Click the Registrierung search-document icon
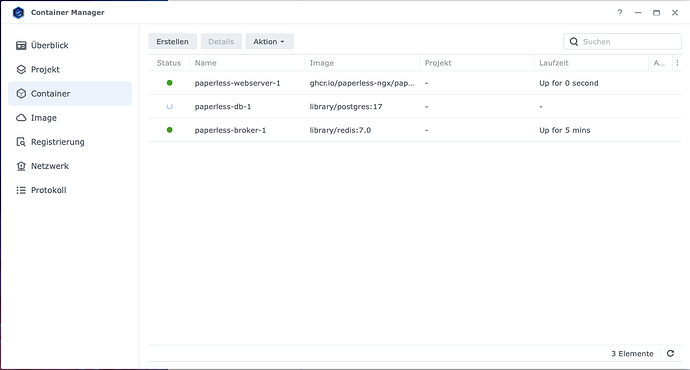The image size is (690, 370). [x=21, y=142]
